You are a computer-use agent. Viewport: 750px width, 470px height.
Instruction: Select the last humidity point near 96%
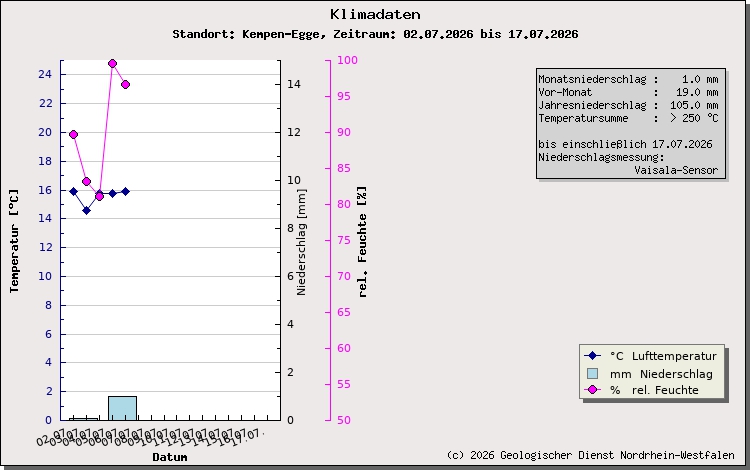click(x=125, y=85)
